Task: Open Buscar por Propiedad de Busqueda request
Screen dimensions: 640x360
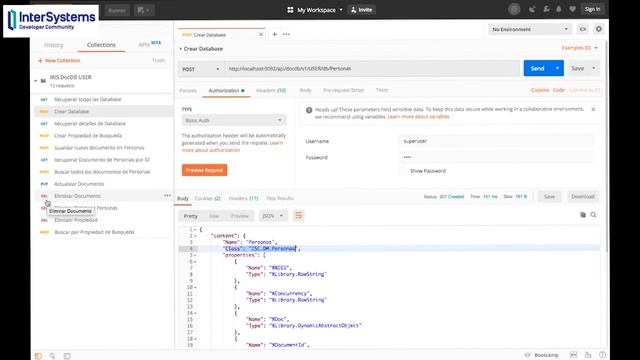Action: click(103, 232)
